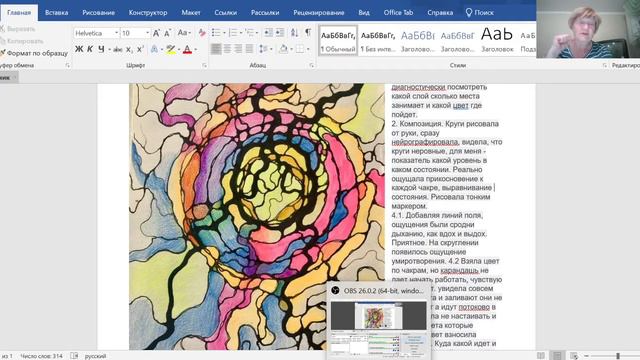Clear all formatting with the eraser icon
The height and width of the screenshot is (360, 640).
click(202, 33)
